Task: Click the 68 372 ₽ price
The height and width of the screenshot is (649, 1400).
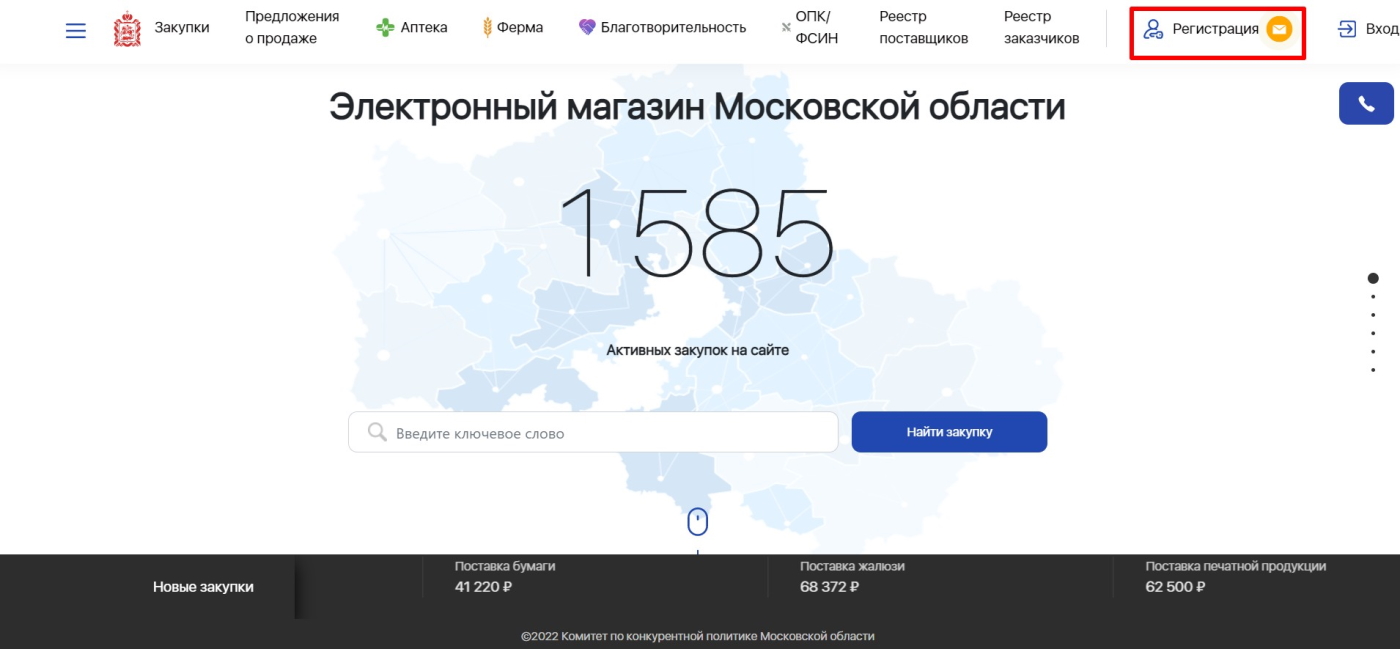Action: pos(829,587)
